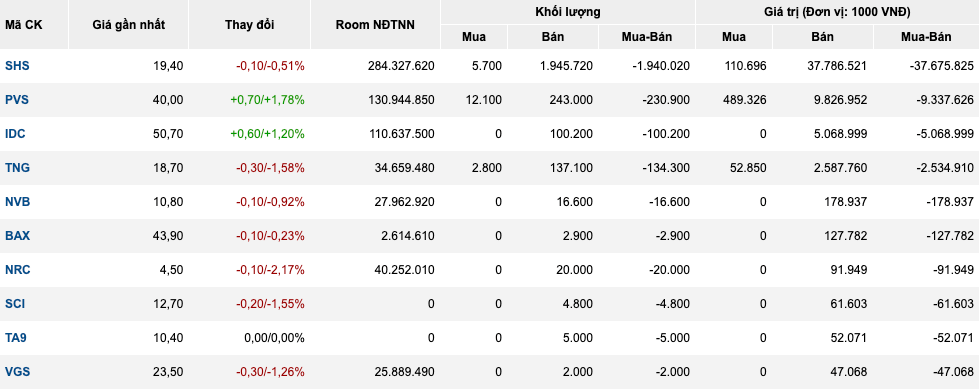The image size is (980, 389).
Task: Click the NRC ticker link
Action: coord(18,270)
